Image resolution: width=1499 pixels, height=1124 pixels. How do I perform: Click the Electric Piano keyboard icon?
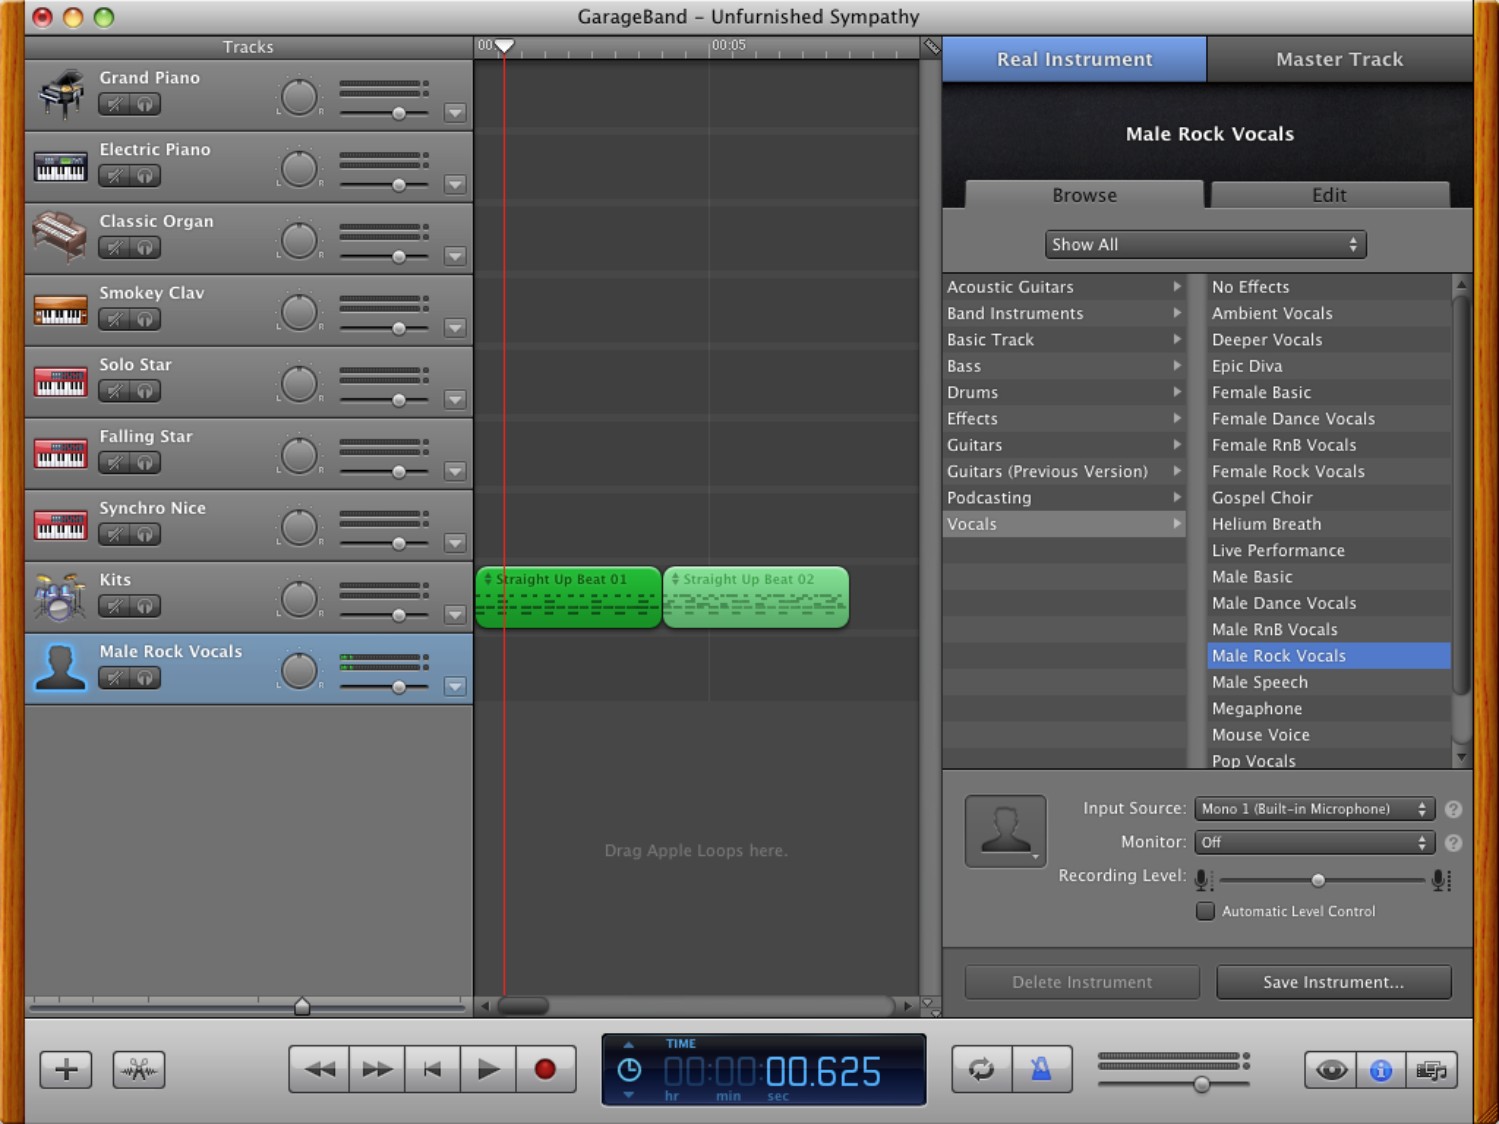[61, 167]
